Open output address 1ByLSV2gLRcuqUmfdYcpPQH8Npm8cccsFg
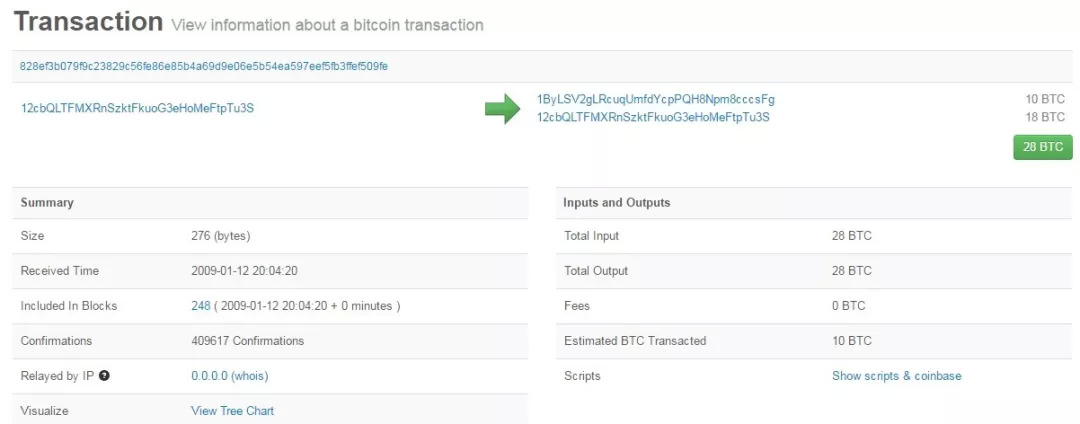Screen dimensions: 1080x424 tap(655, 99)
